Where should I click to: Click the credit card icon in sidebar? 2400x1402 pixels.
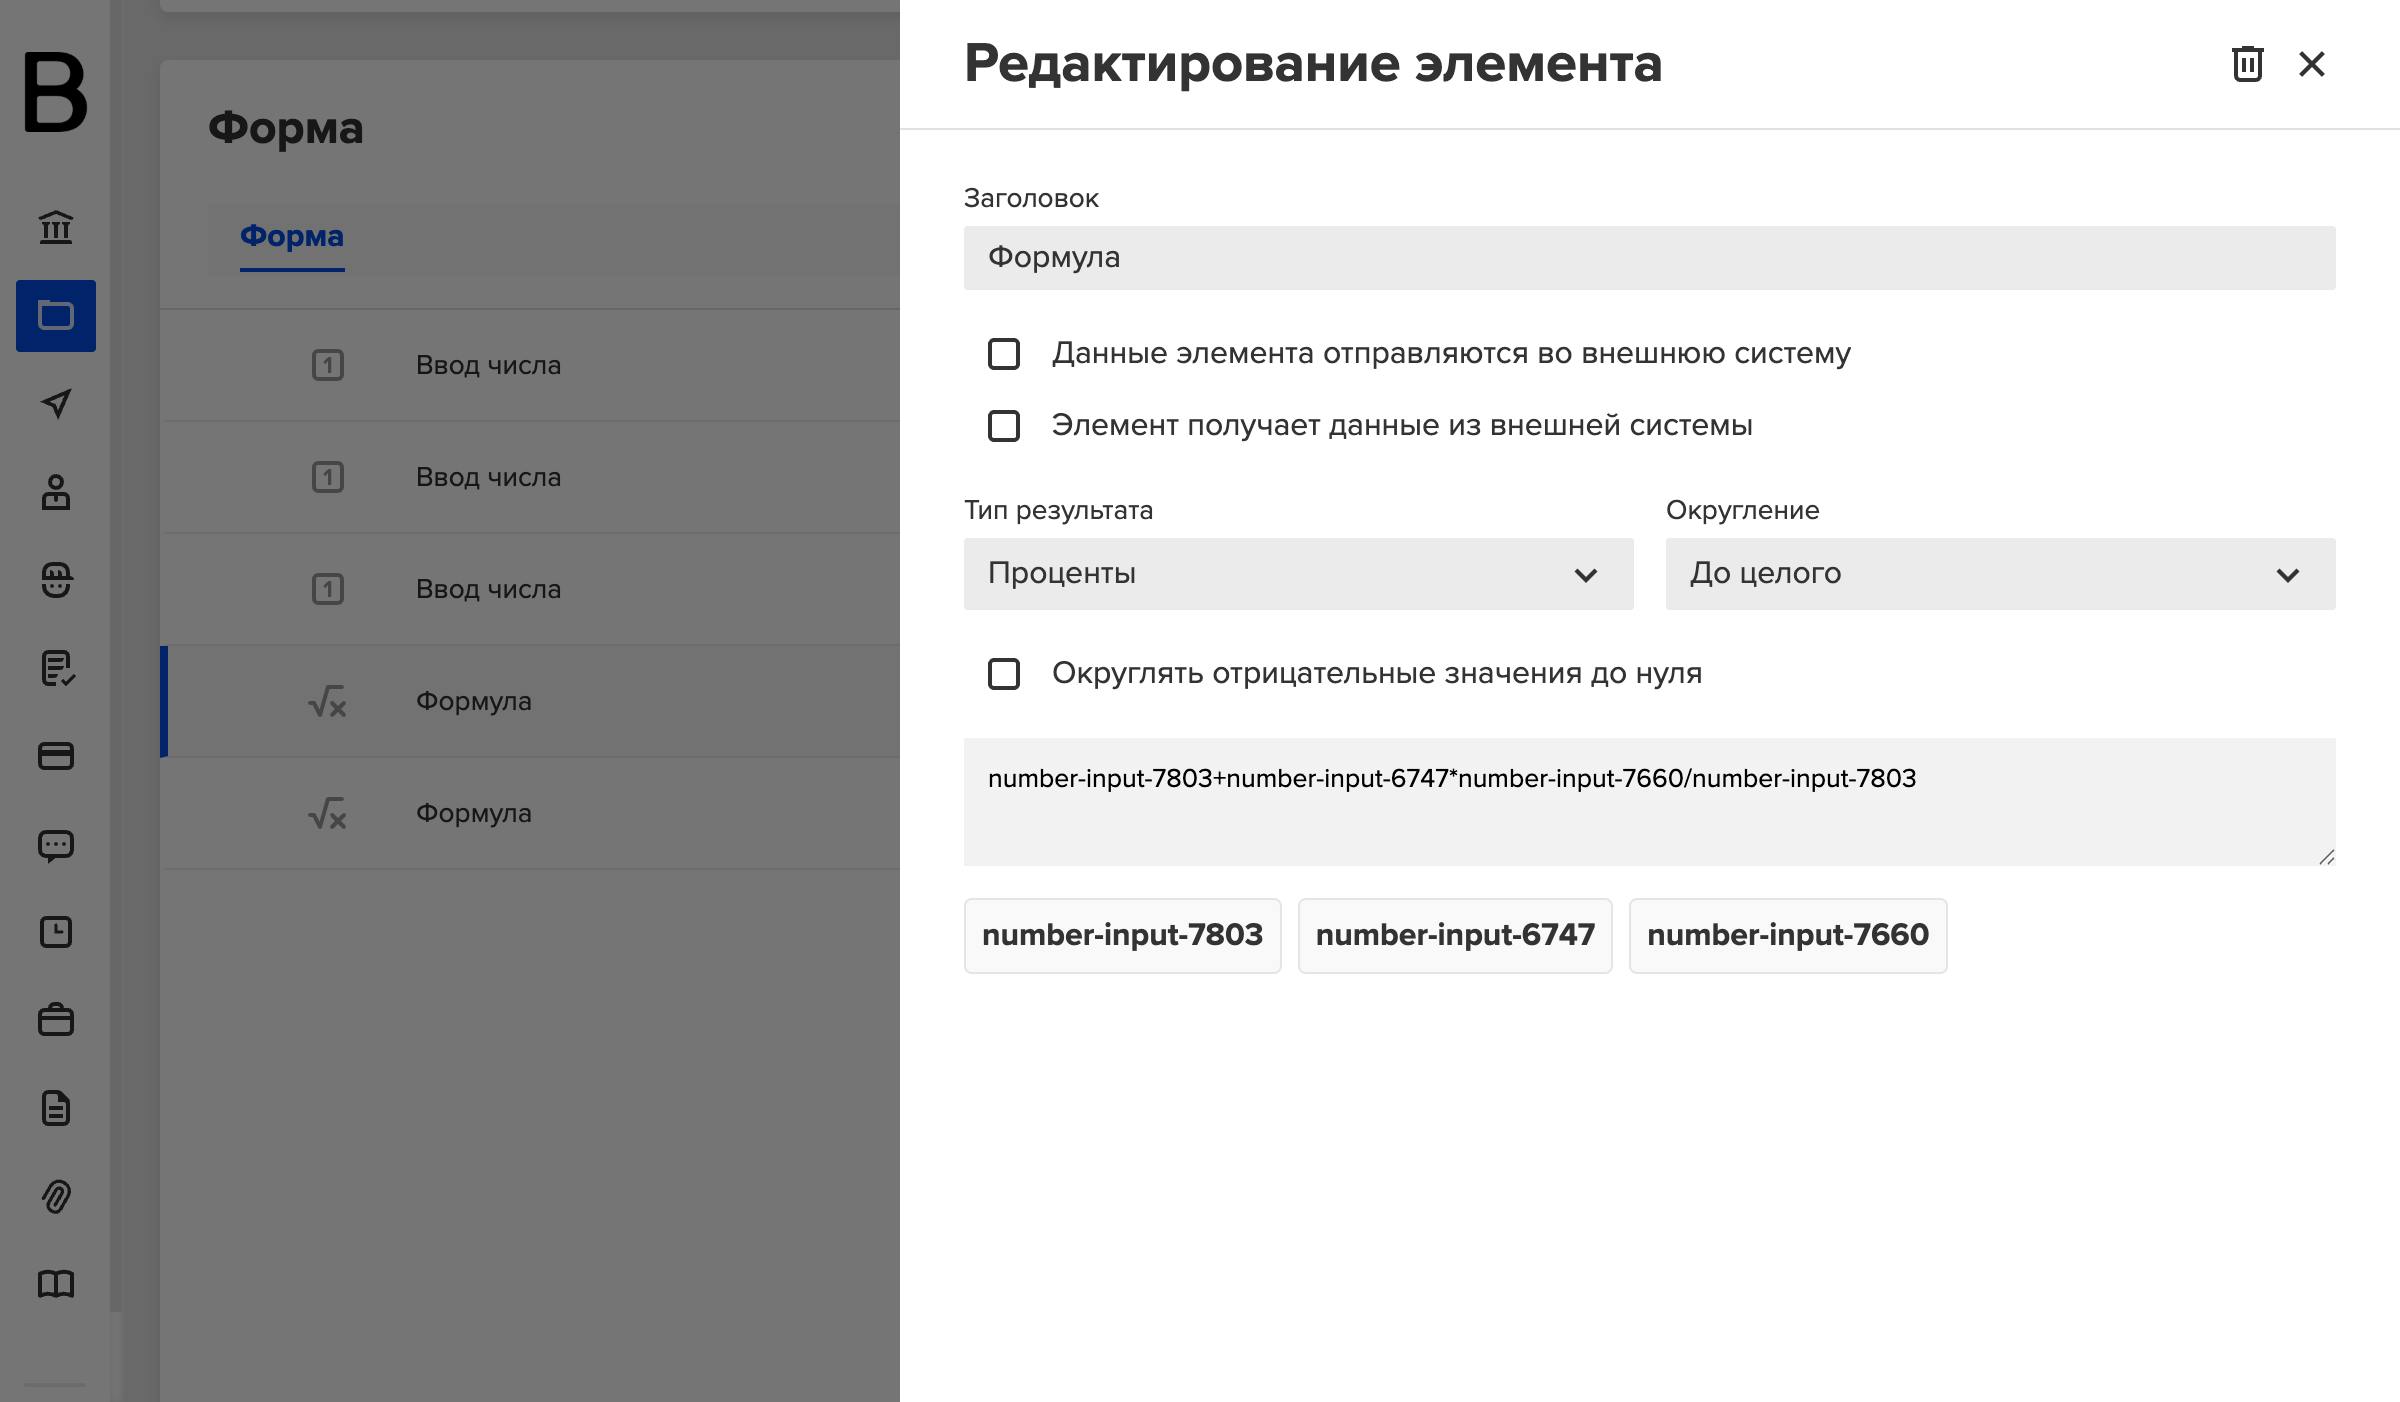pos(56,755)
